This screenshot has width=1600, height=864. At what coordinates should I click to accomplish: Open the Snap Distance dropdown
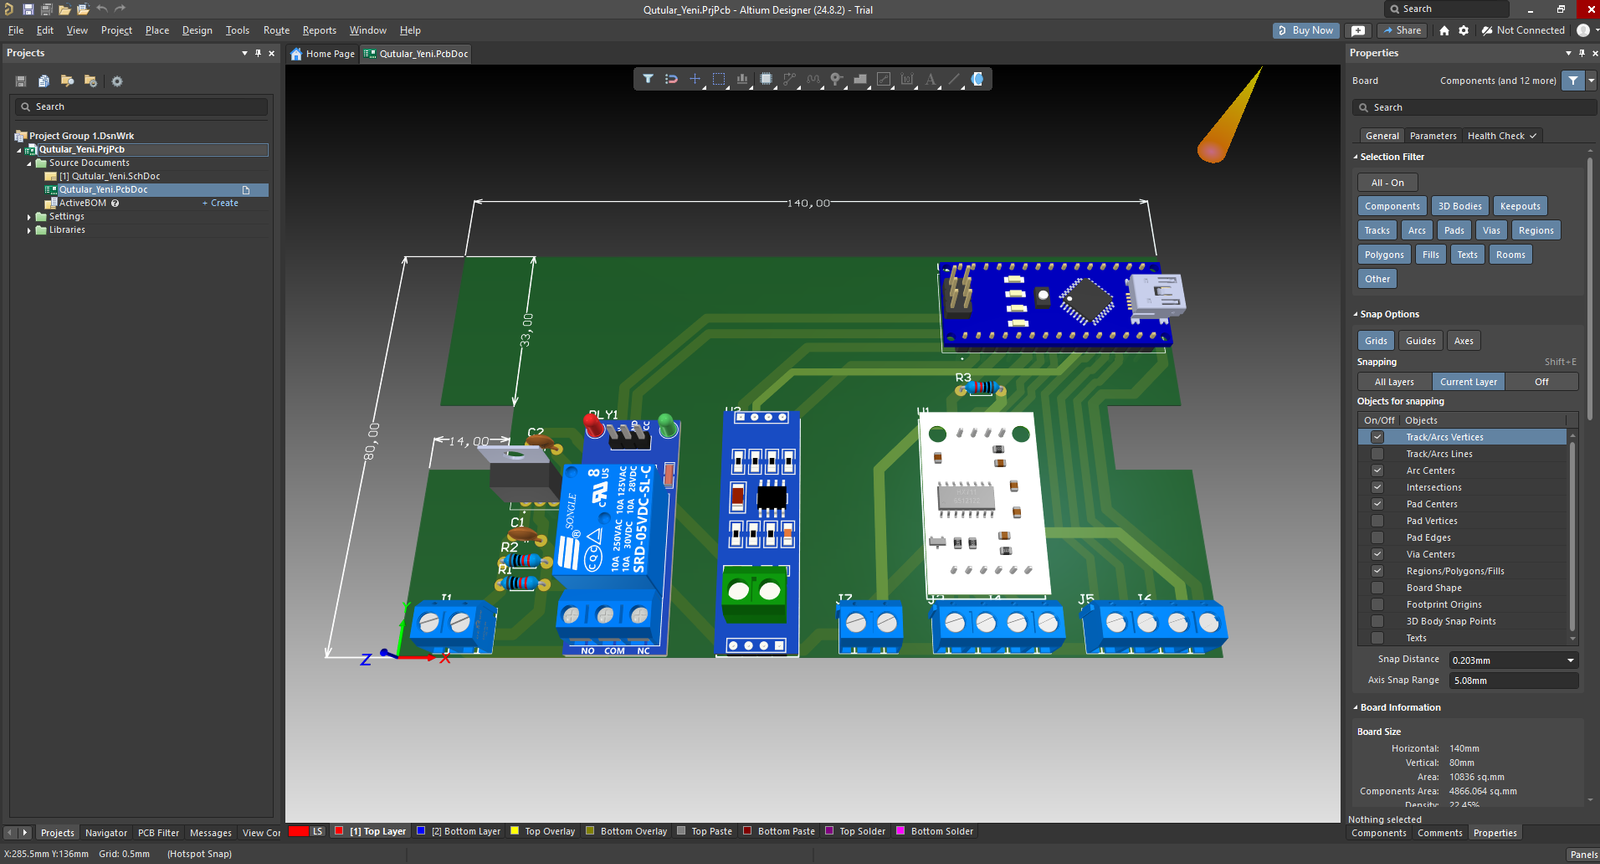[x=1570, y=660]
